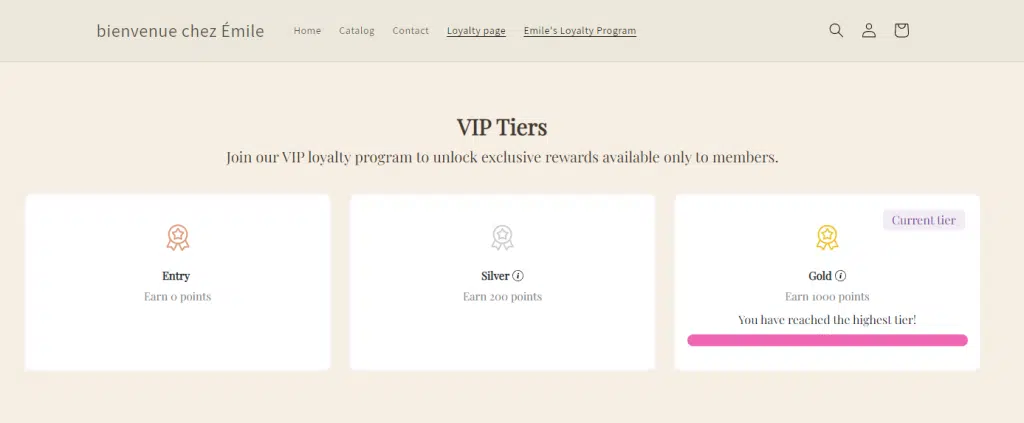
Task: Go to the Home menu item
Action: (x=307, y=31)
